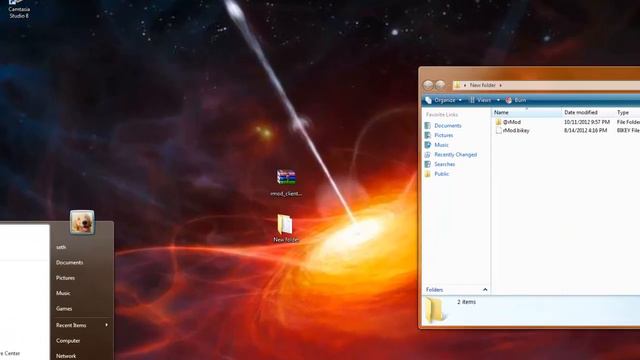640x360 pixels.
Task: Expand the Folders pane chevron
Action: 485,289
